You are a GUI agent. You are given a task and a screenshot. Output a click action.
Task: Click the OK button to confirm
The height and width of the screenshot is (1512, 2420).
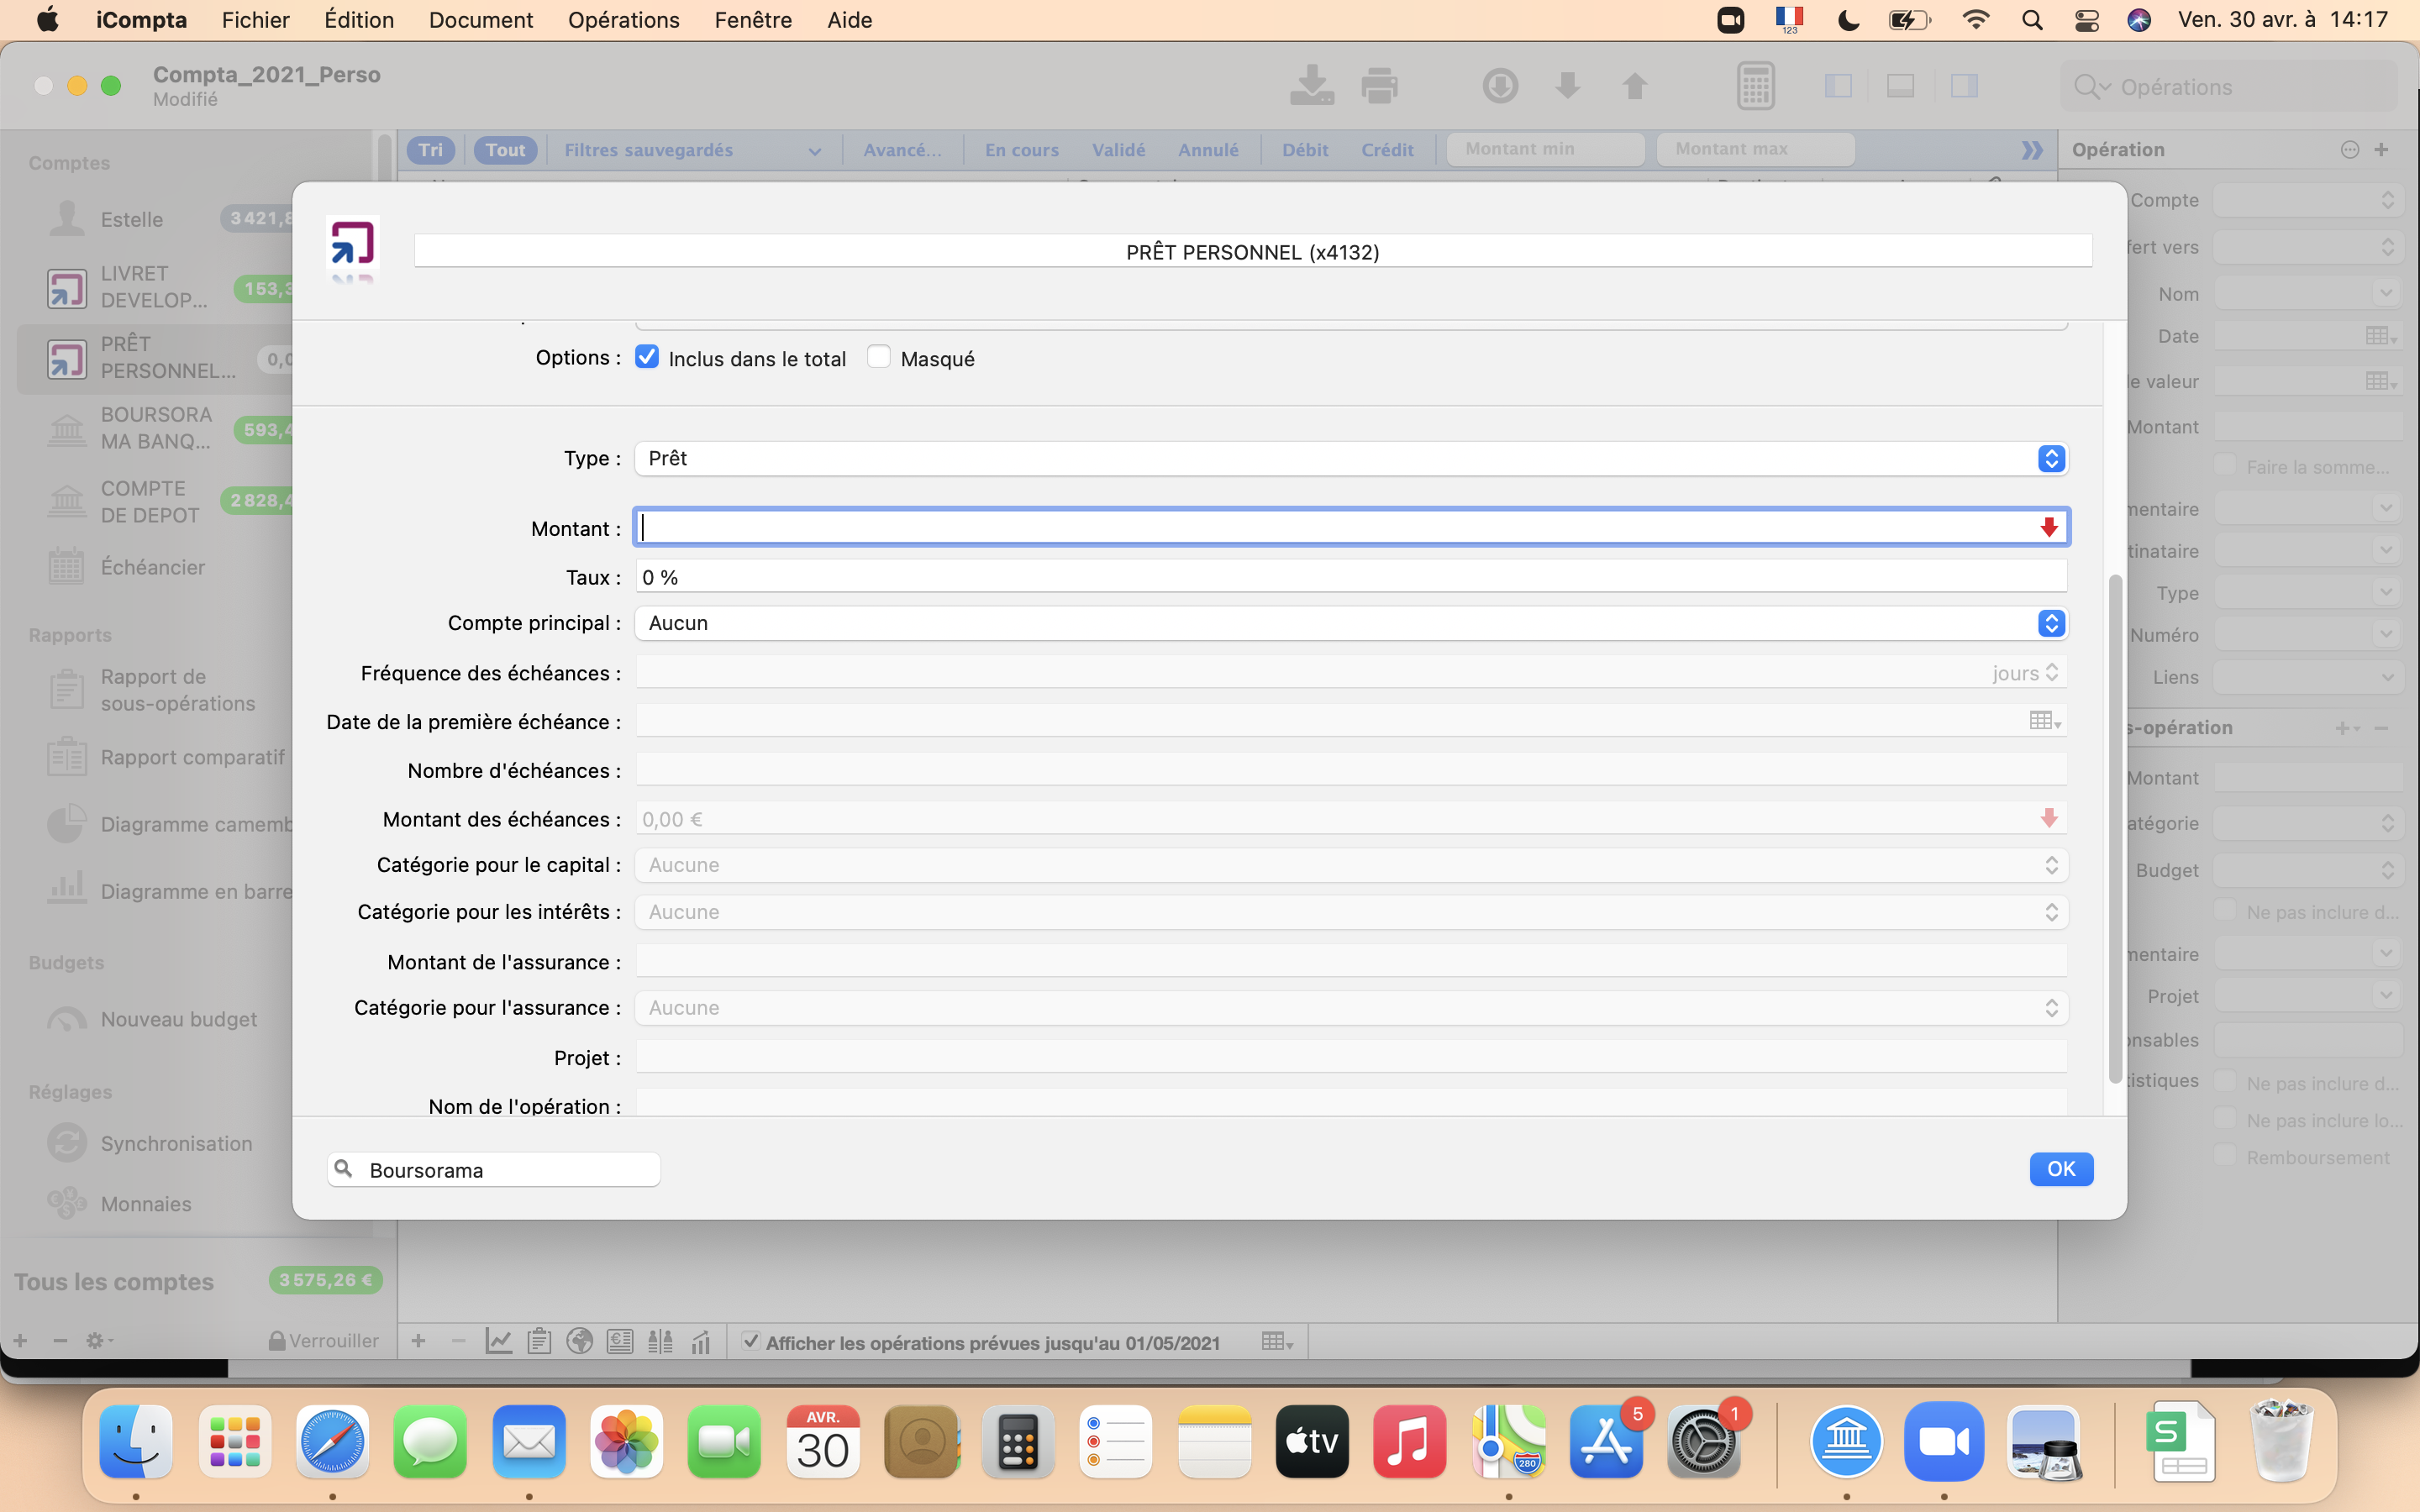[2061, 1168]
